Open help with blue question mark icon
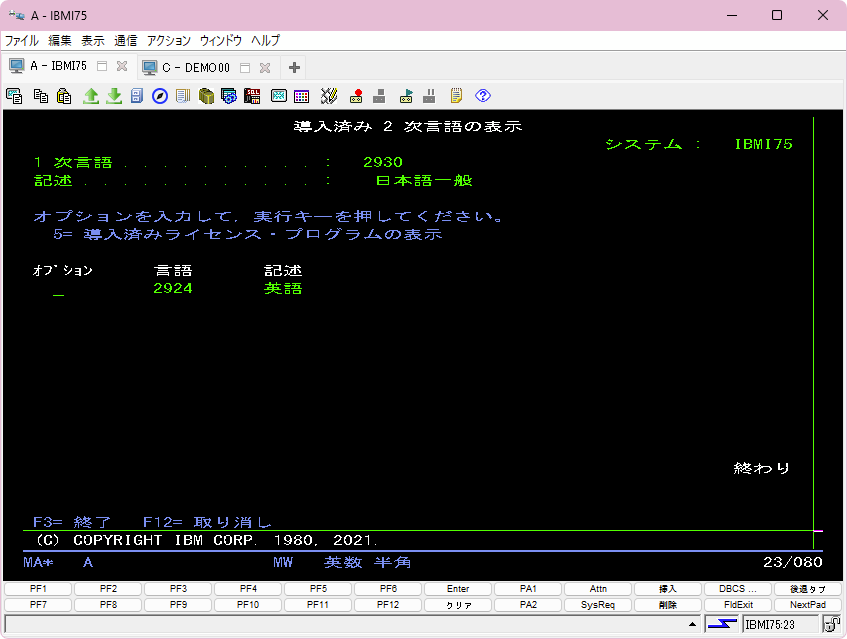 pyautogui.click(x=483, y=96)
